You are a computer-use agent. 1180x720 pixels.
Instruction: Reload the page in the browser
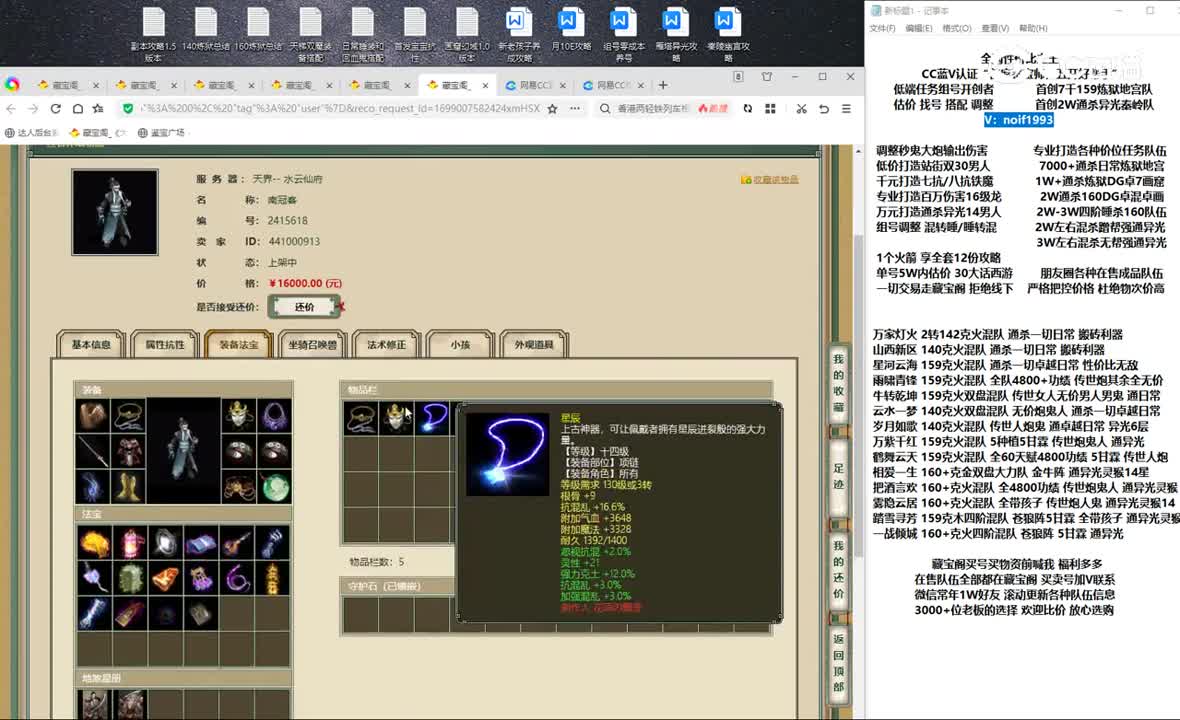pos(56,108)
